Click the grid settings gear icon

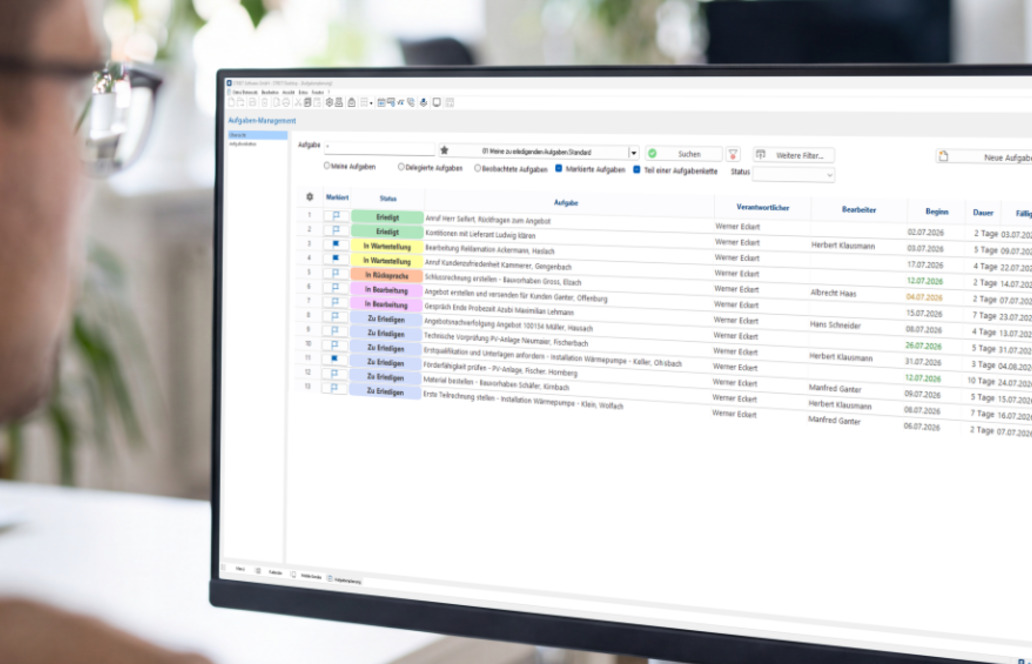point(310,196)
